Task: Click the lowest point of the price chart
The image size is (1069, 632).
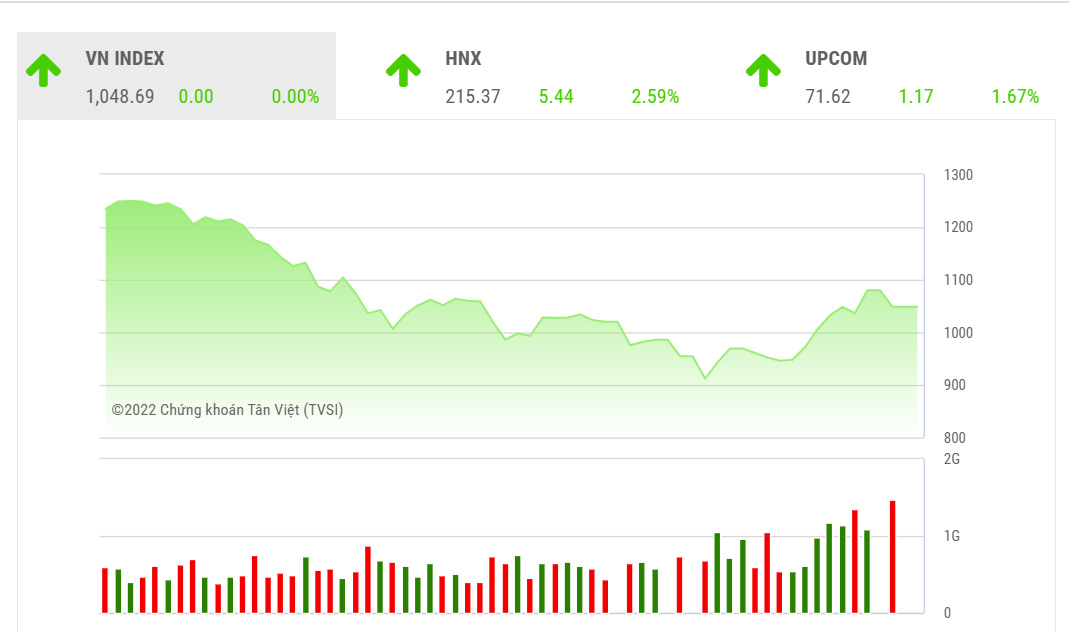Action: 705,378
